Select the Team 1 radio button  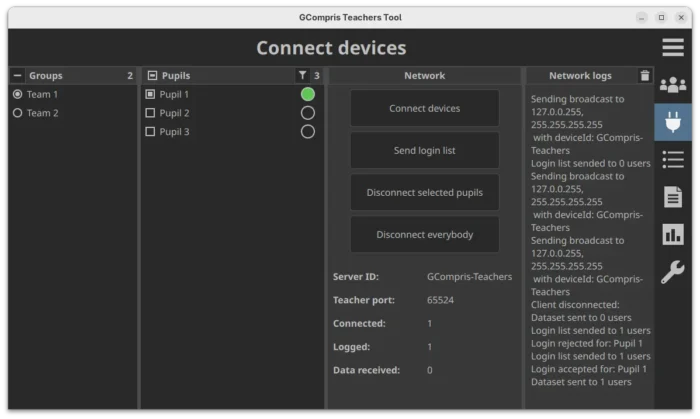coord(17,94)
